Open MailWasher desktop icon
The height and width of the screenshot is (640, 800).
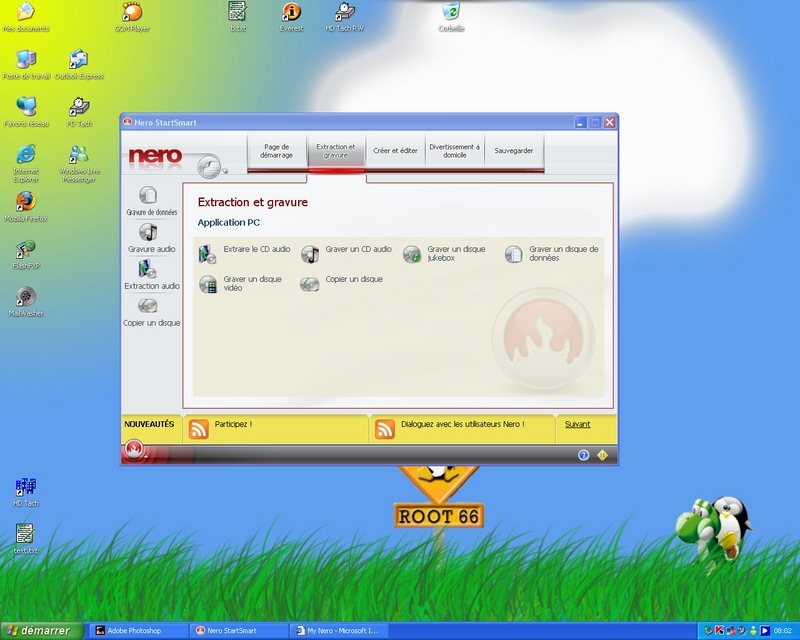26,302
